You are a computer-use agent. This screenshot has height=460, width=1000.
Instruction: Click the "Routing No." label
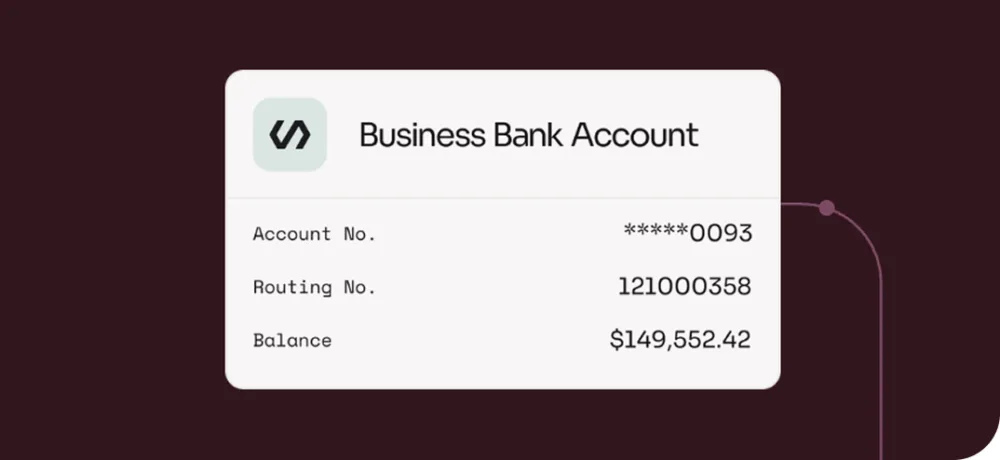pos(314,287)
